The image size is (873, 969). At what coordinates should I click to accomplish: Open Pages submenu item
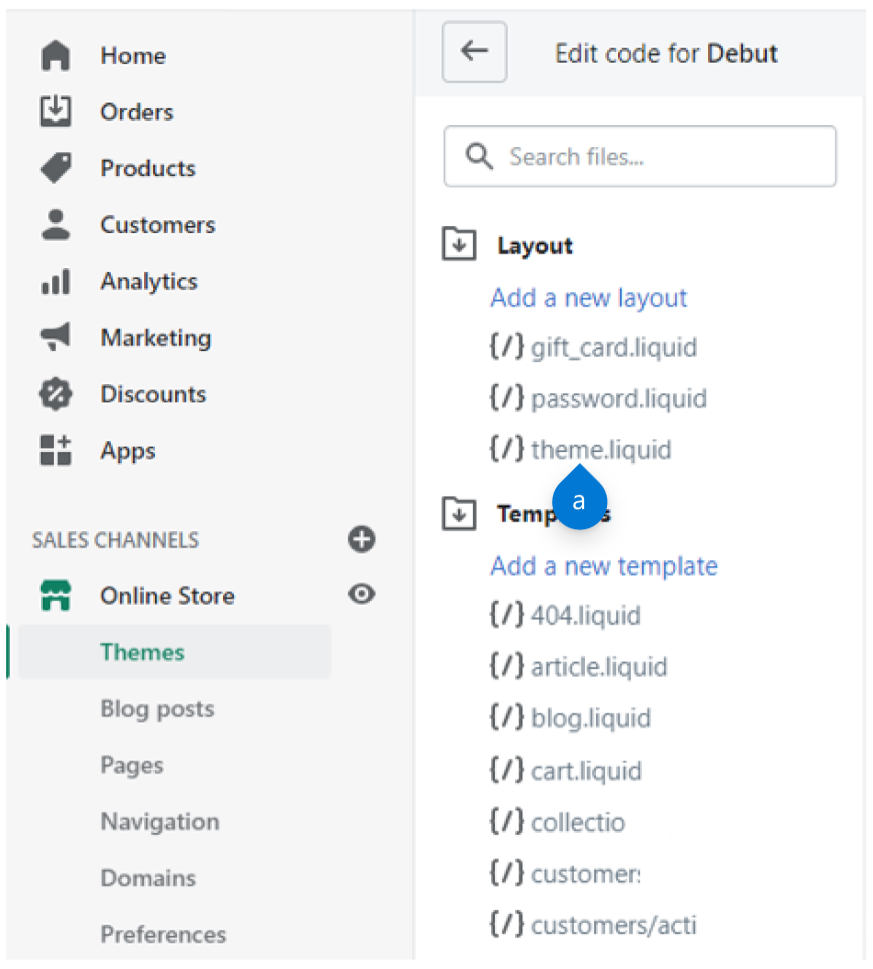tap(132, 766)
